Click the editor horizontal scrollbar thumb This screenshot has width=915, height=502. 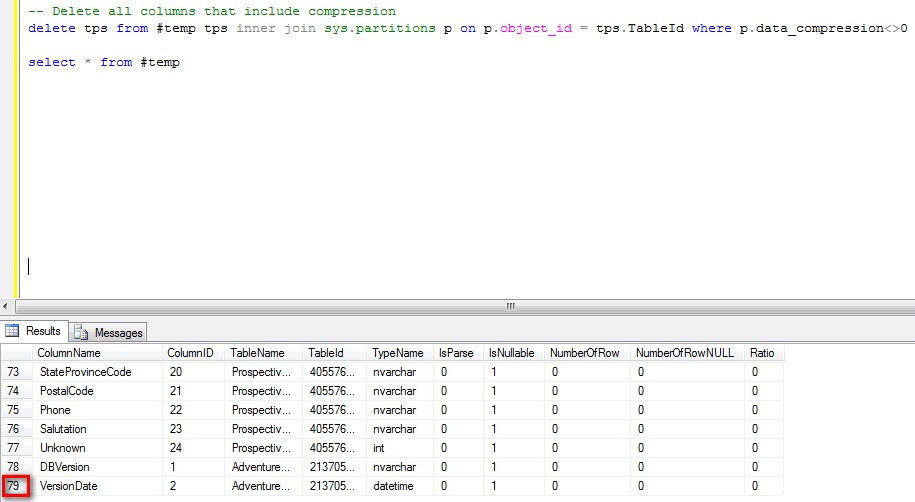(x=510, y=306)
